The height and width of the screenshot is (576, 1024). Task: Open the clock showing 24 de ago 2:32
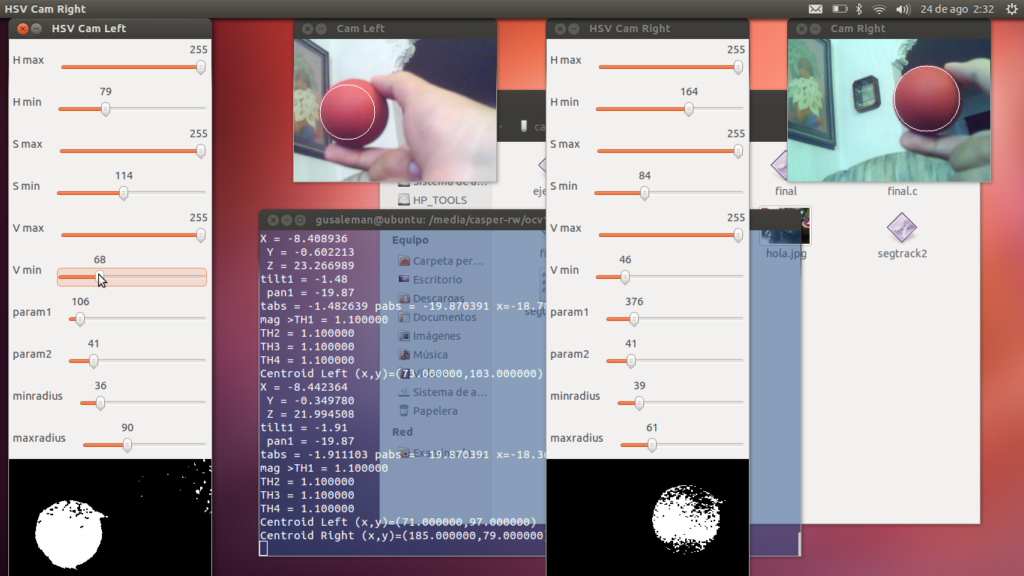[x=957, y=9]
